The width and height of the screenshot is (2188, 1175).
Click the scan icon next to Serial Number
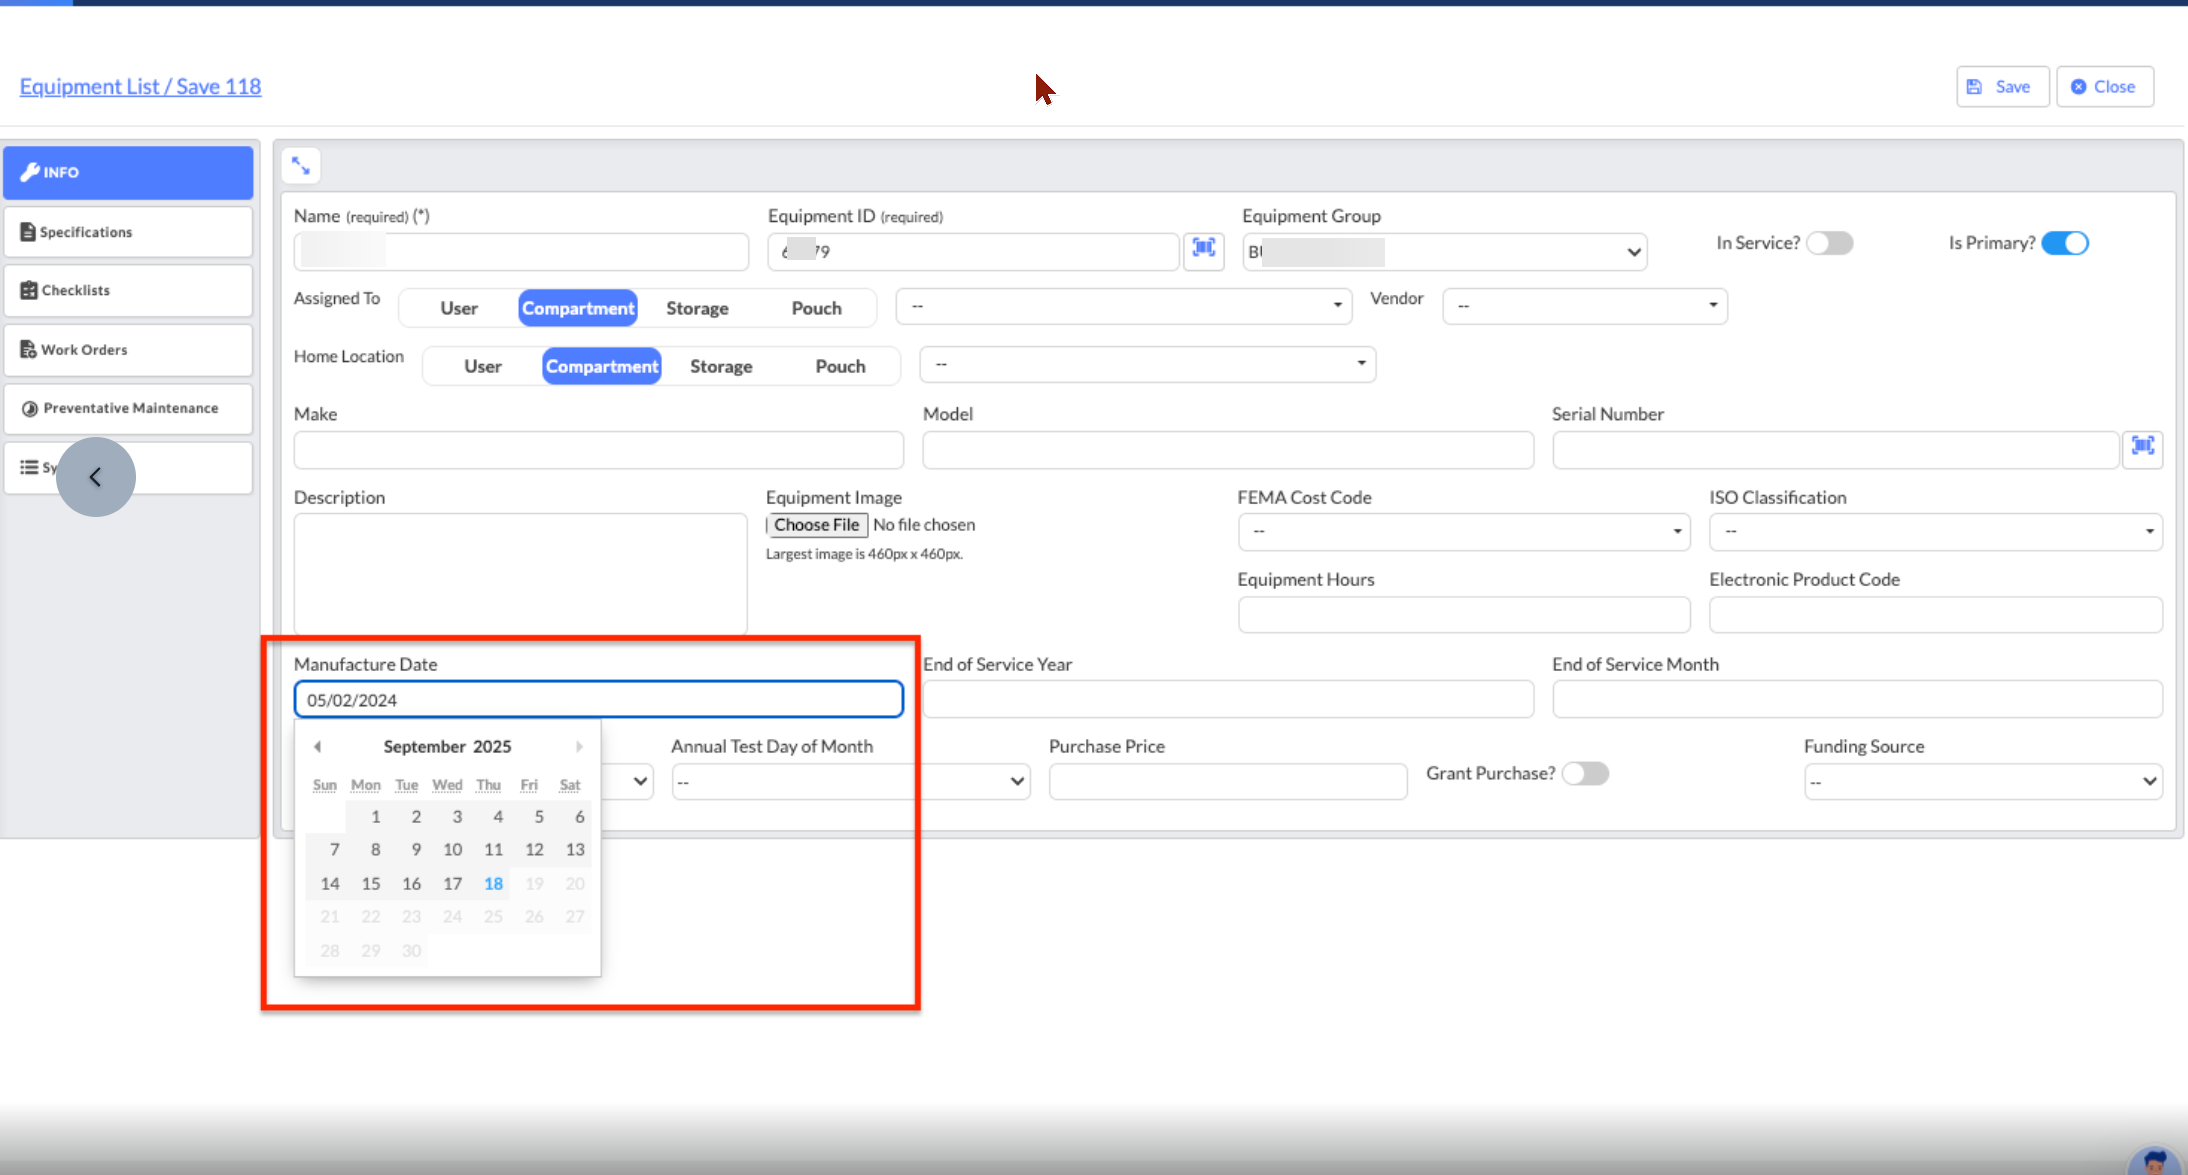[x=2142, y=447]
